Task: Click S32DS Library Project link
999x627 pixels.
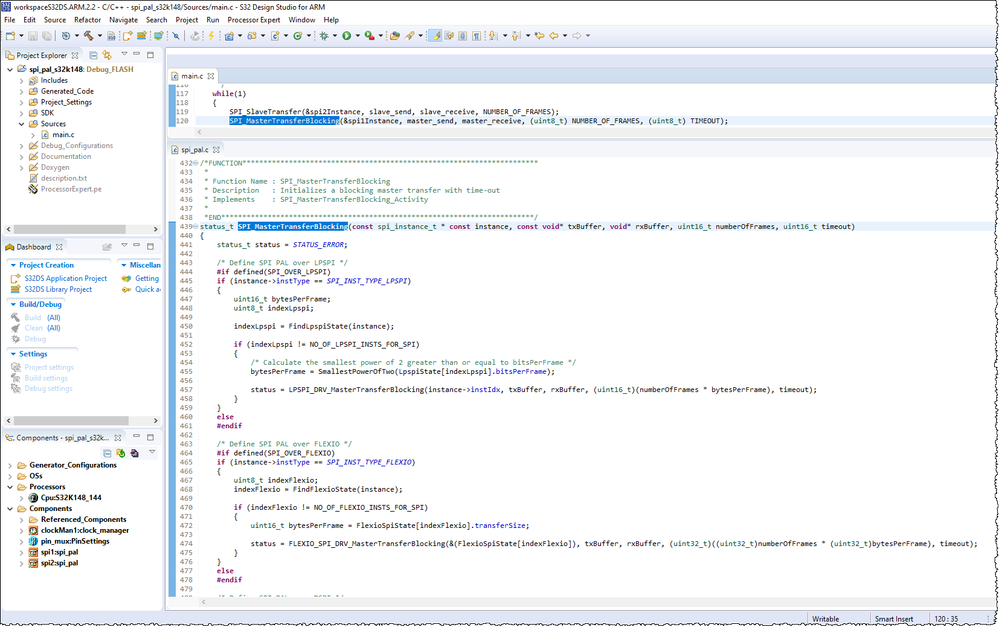Action: 58,289
